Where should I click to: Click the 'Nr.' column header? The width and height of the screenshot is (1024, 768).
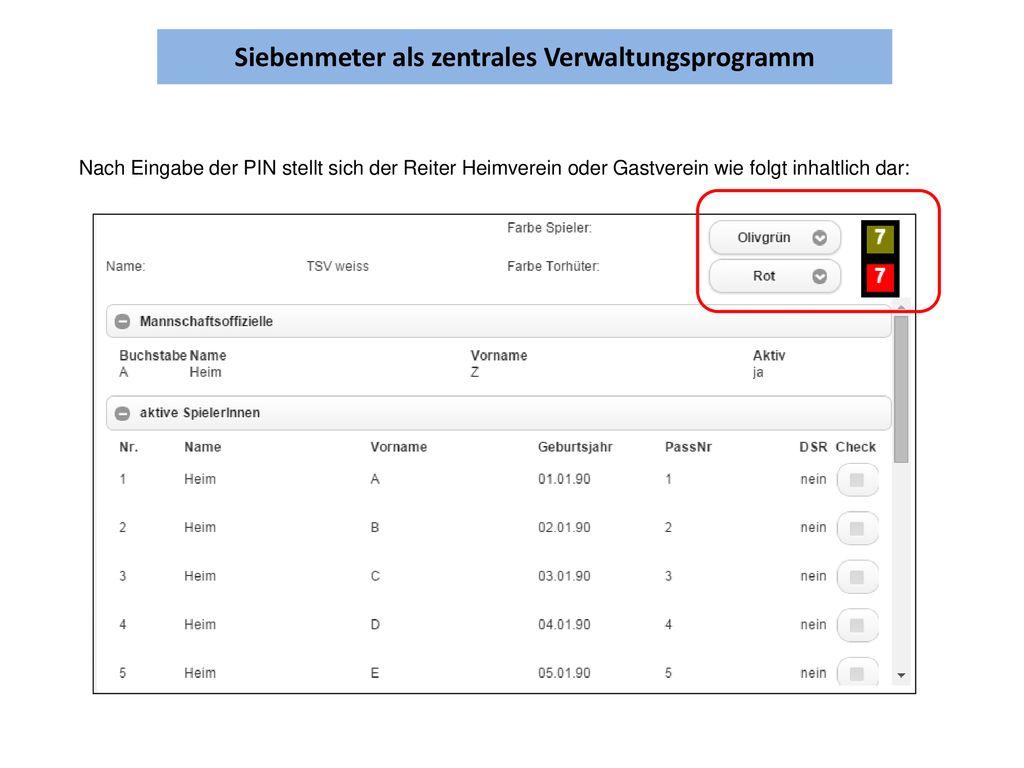click(x=129, y=447)
